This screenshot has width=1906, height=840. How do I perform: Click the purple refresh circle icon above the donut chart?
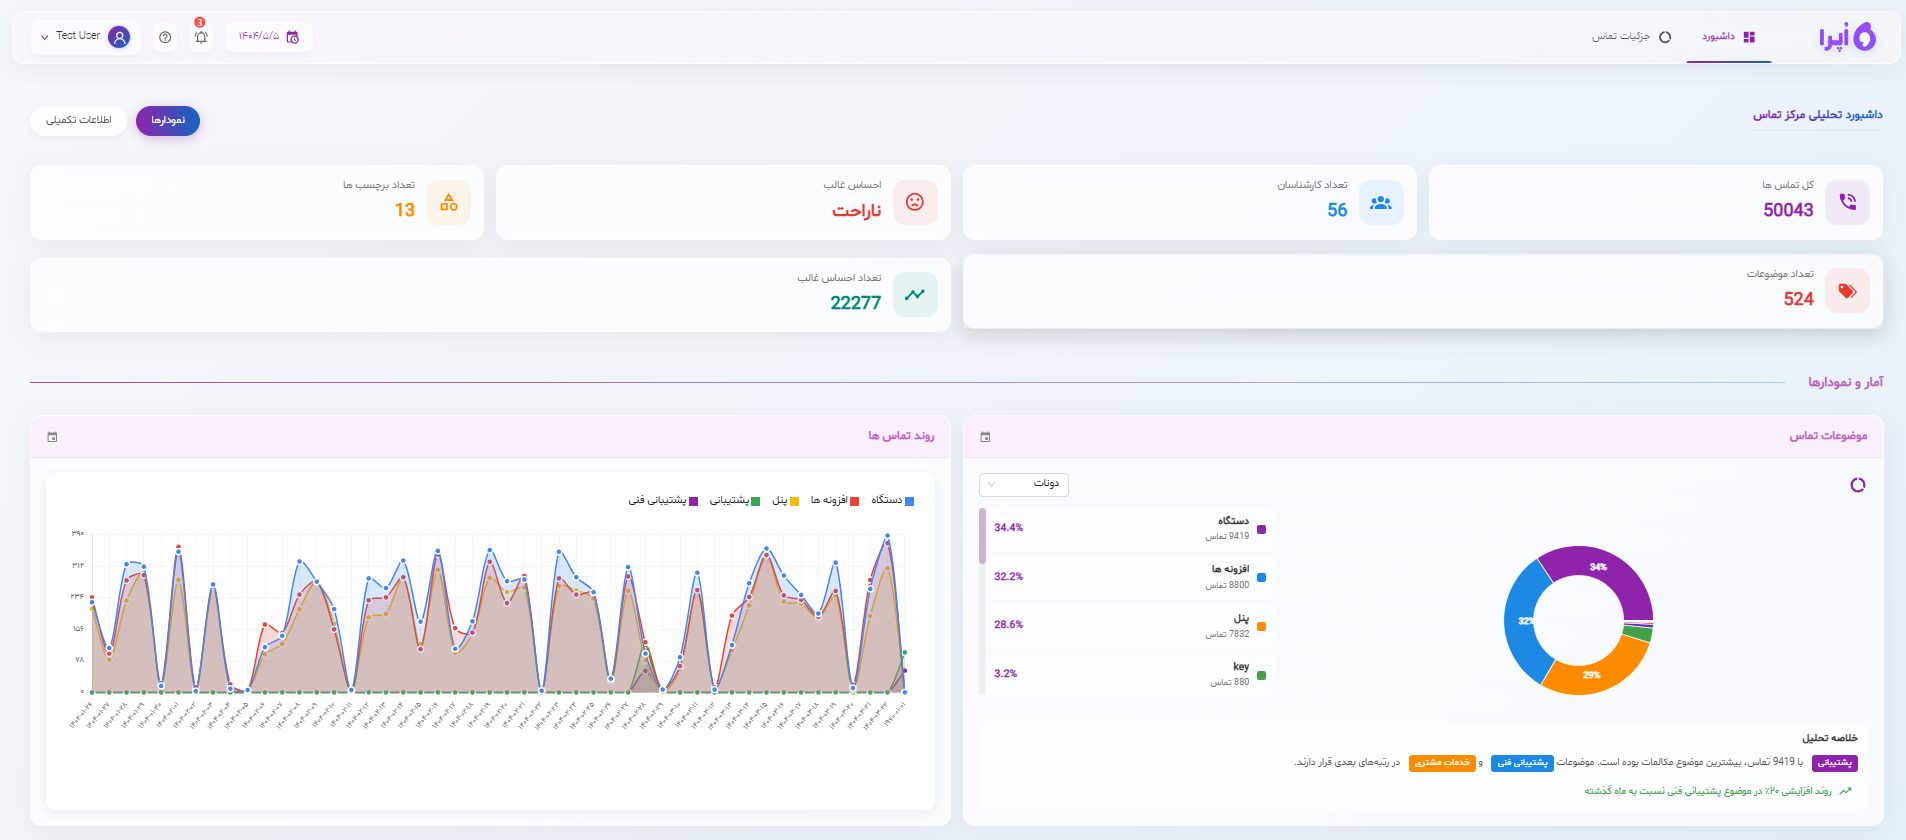click(x=1857, y=485)
